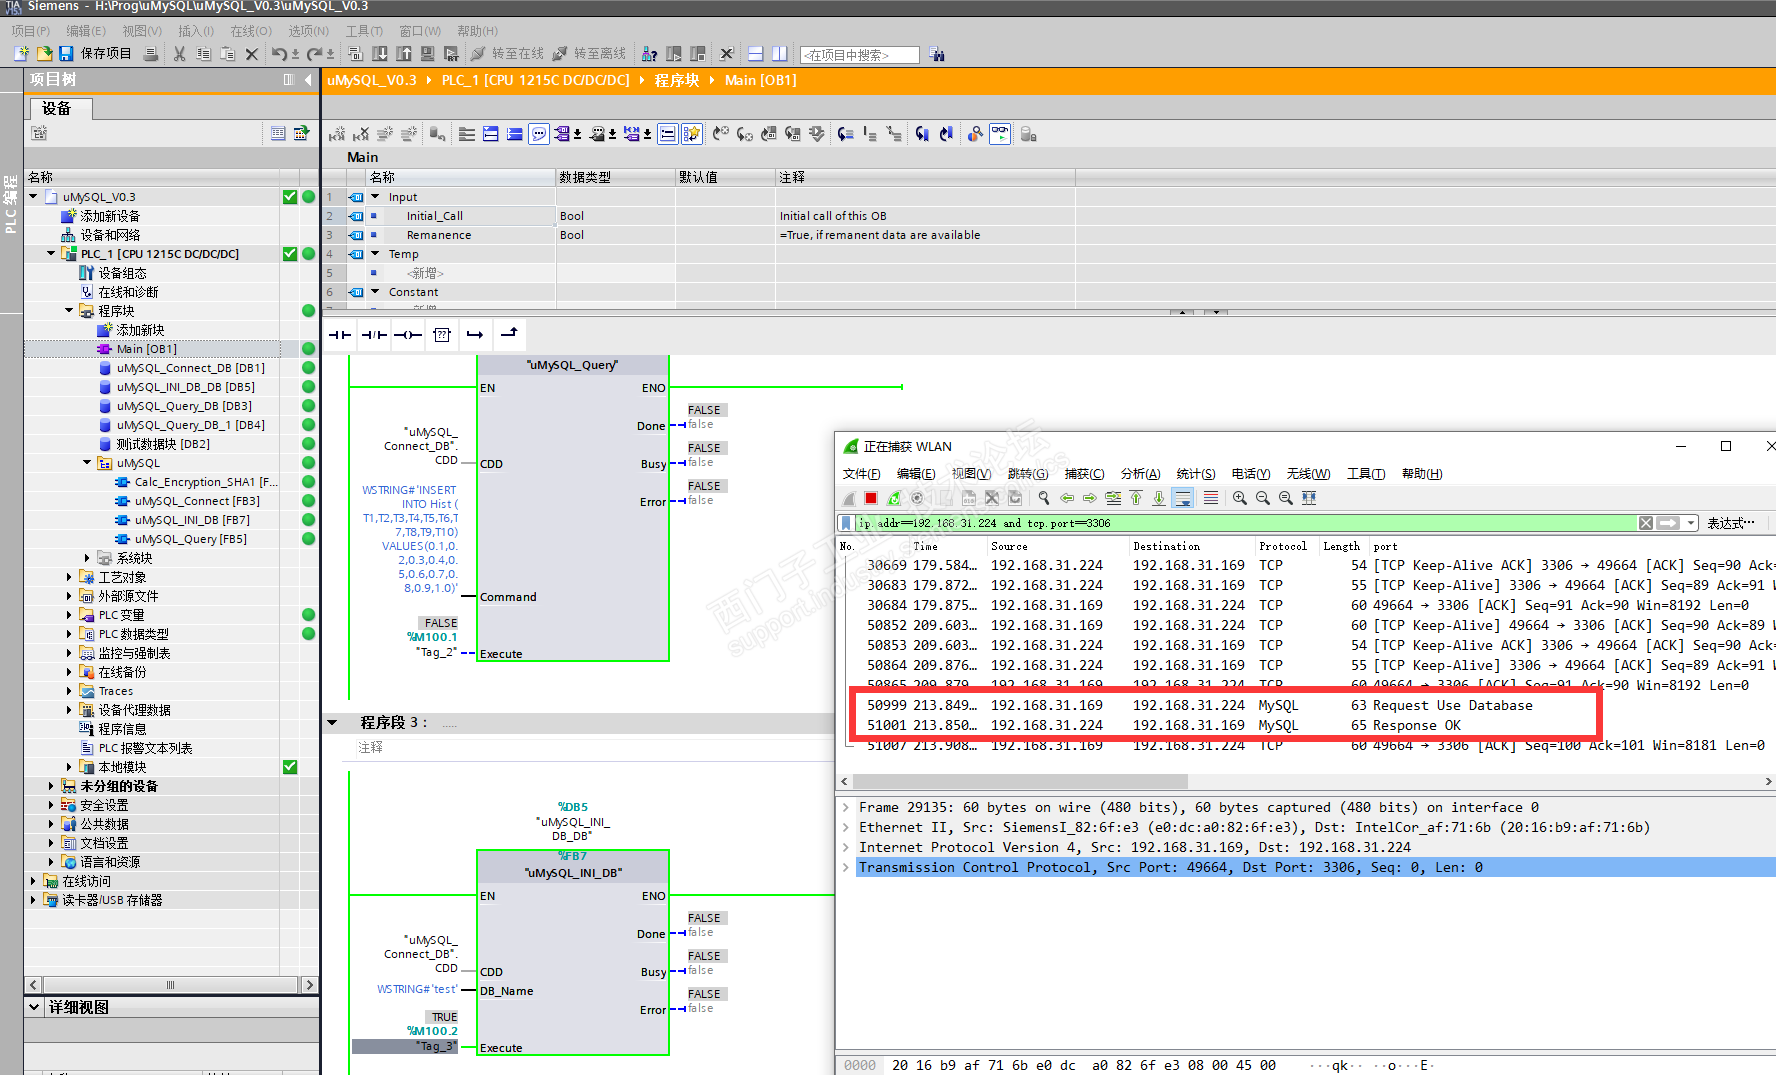Restart the Wireshark capture
Image resolution: width=1776 pixels, height=1075 pixels.
894,498
